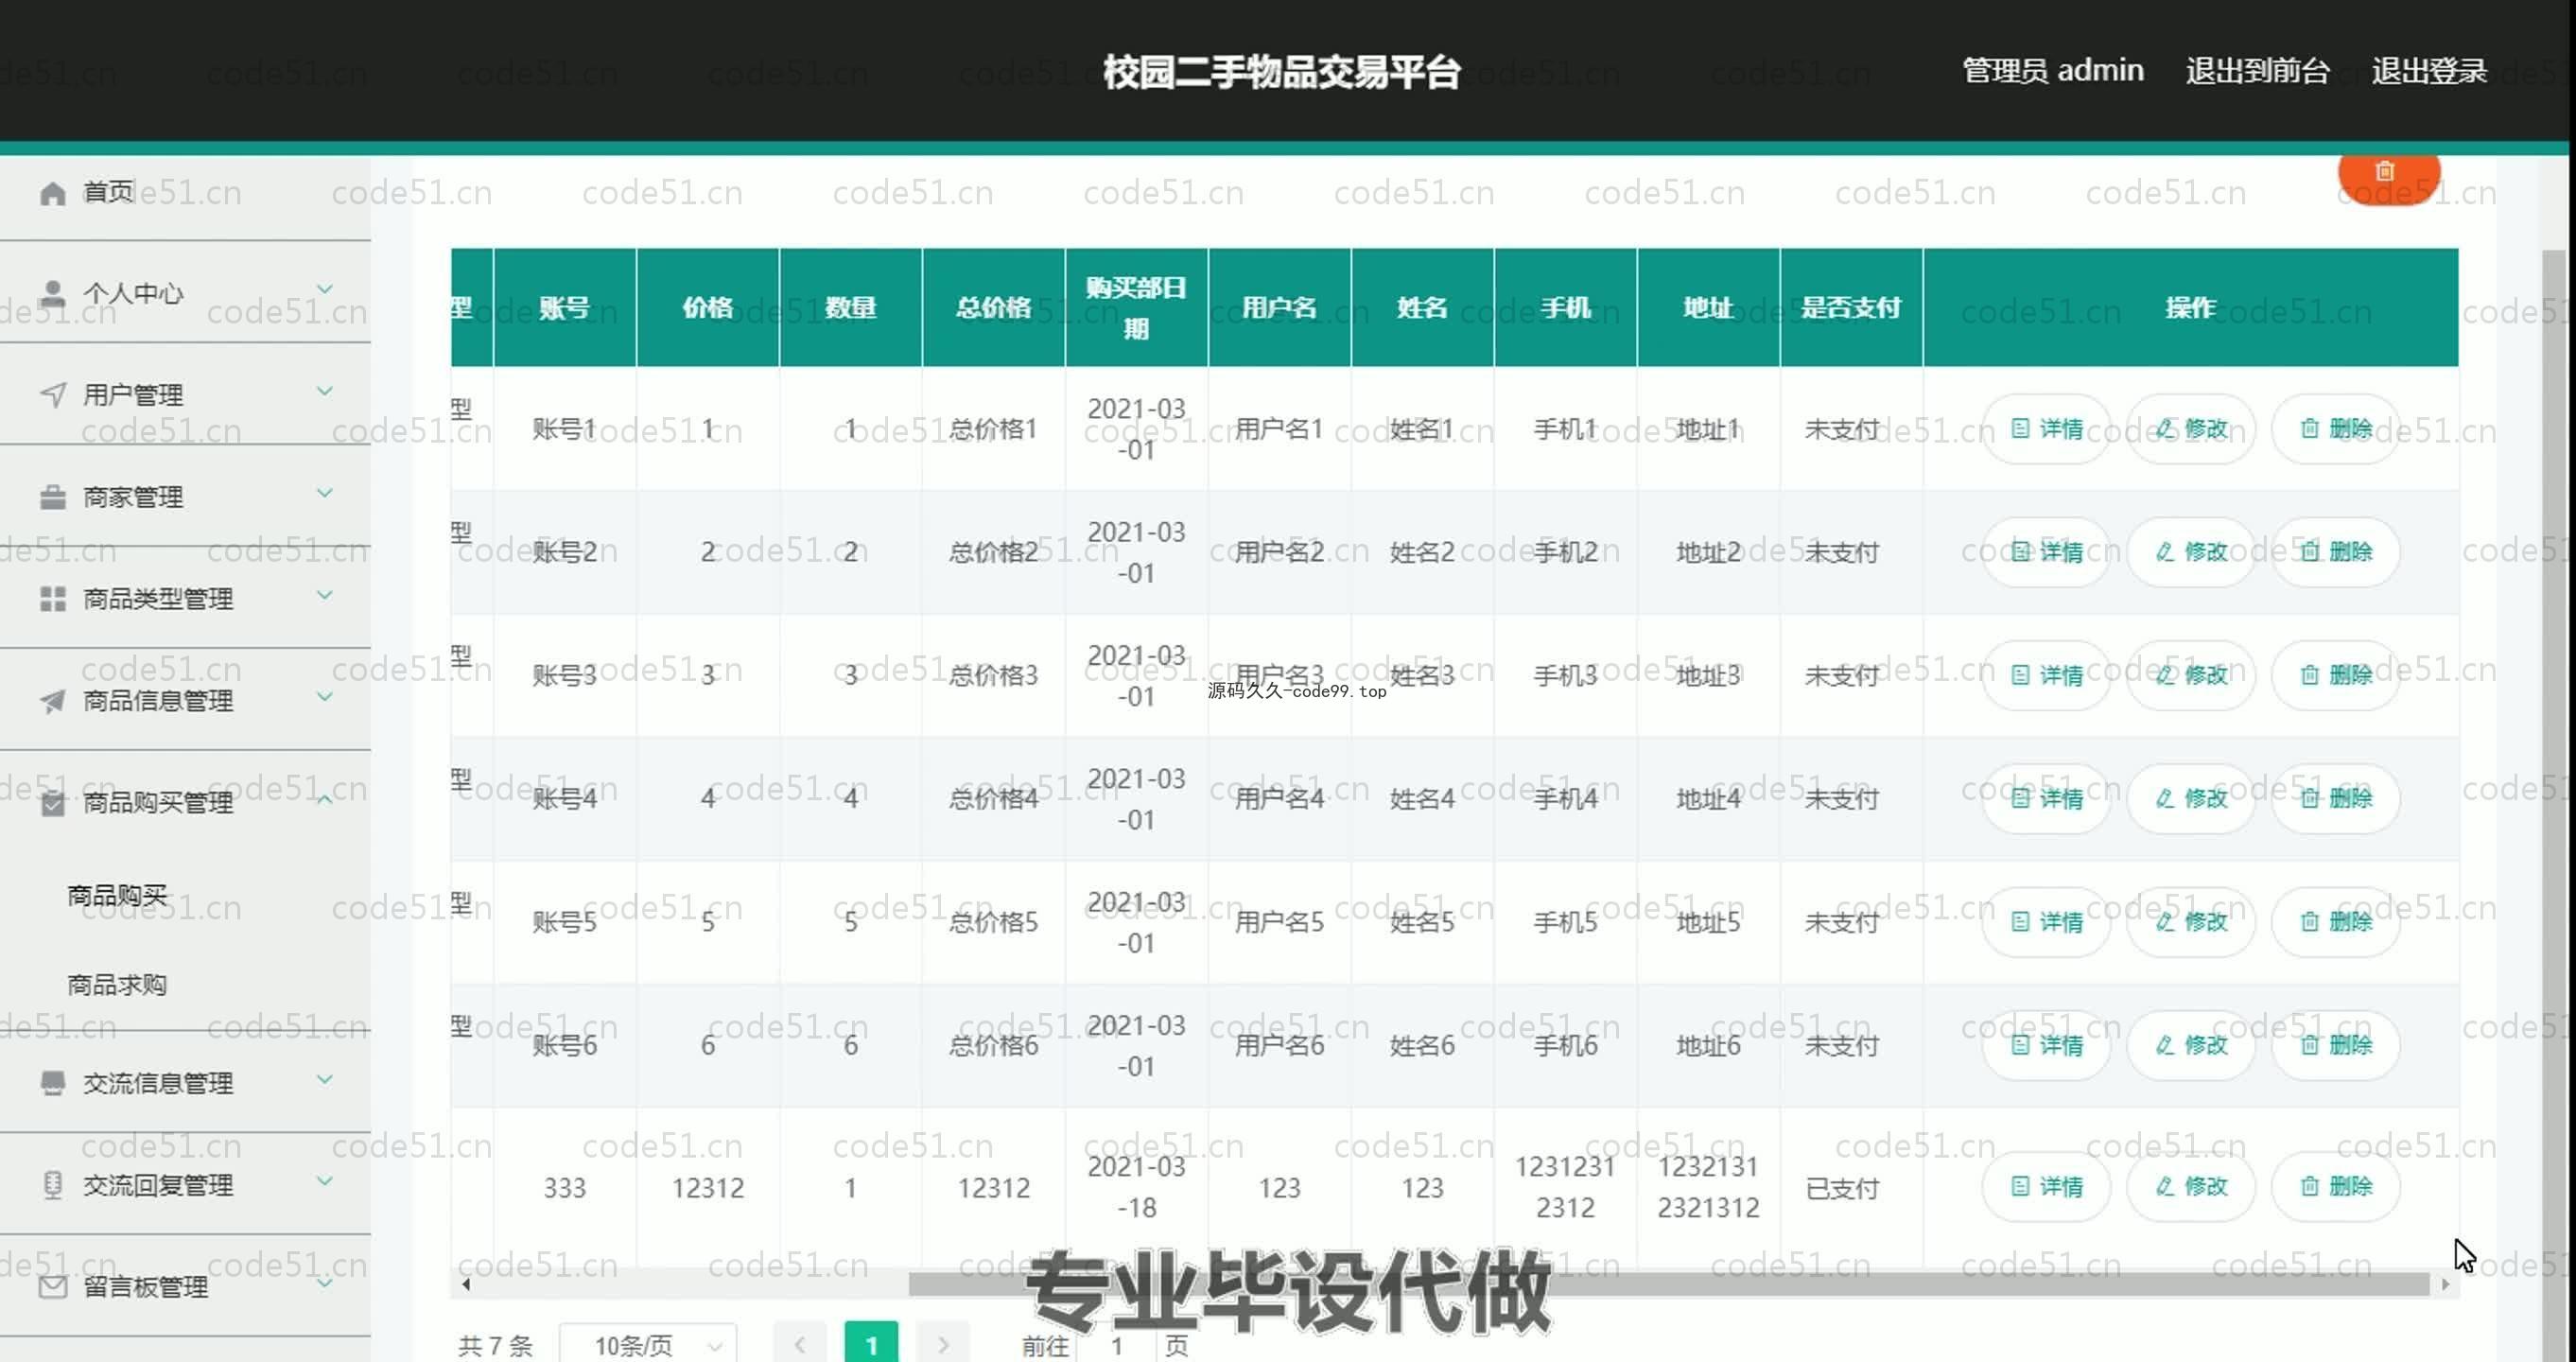The height and width of the screenshot is (1362, 2576).
Task: Click the scrollbar right arrow under the table
Action: [2445, 1284]
